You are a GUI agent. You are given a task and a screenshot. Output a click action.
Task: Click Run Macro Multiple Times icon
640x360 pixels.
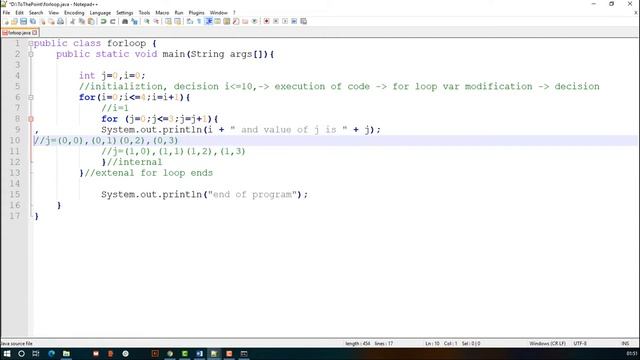pos(294,21)
